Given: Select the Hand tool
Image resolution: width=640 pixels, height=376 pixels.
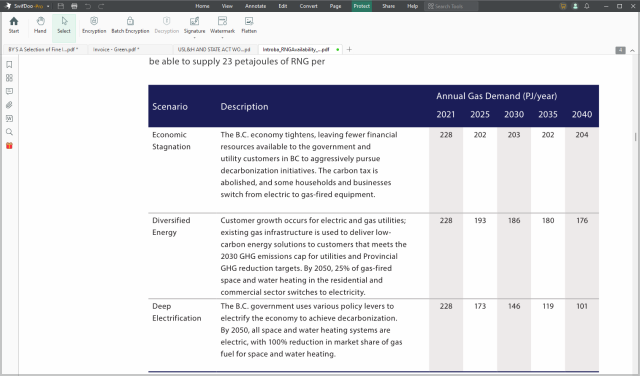Looking at the screenshot, I should [40, 25].
